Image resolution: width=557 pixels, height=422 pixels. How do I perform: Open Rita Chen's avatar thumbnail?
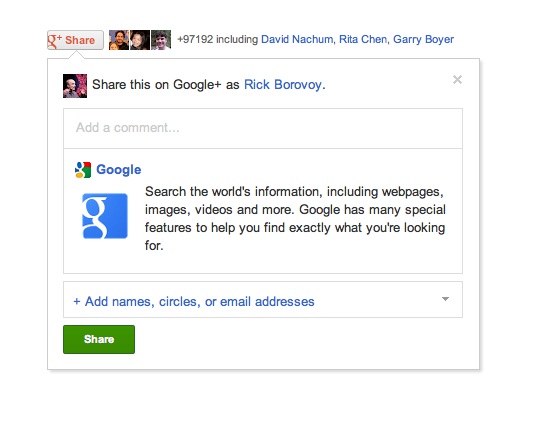click(x=140, y=40)
